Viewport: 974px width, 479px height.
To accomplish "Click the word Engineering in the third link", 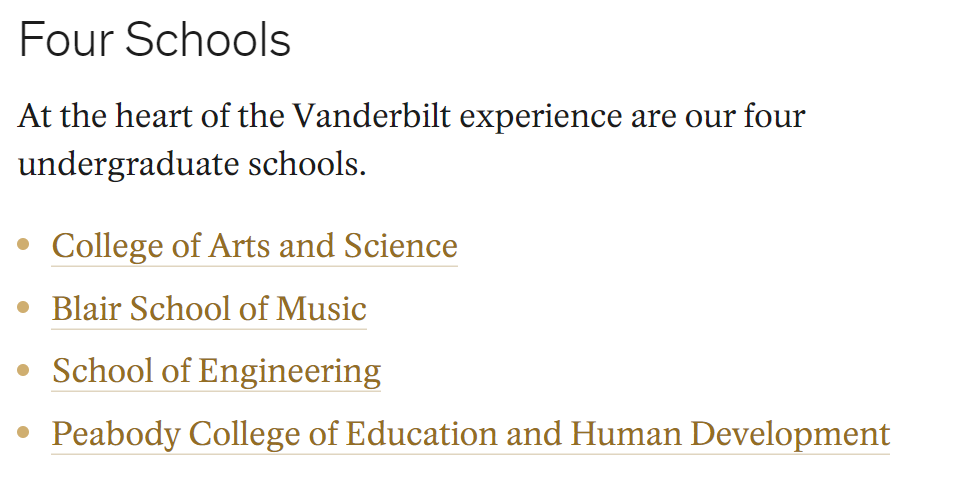I will coord(289,373).
